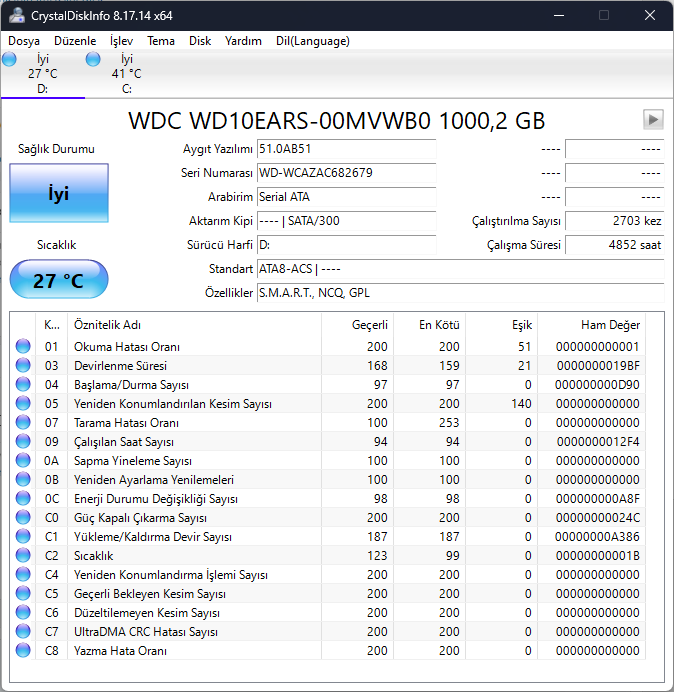Click the Ham Değer column header

click(591, 325)
